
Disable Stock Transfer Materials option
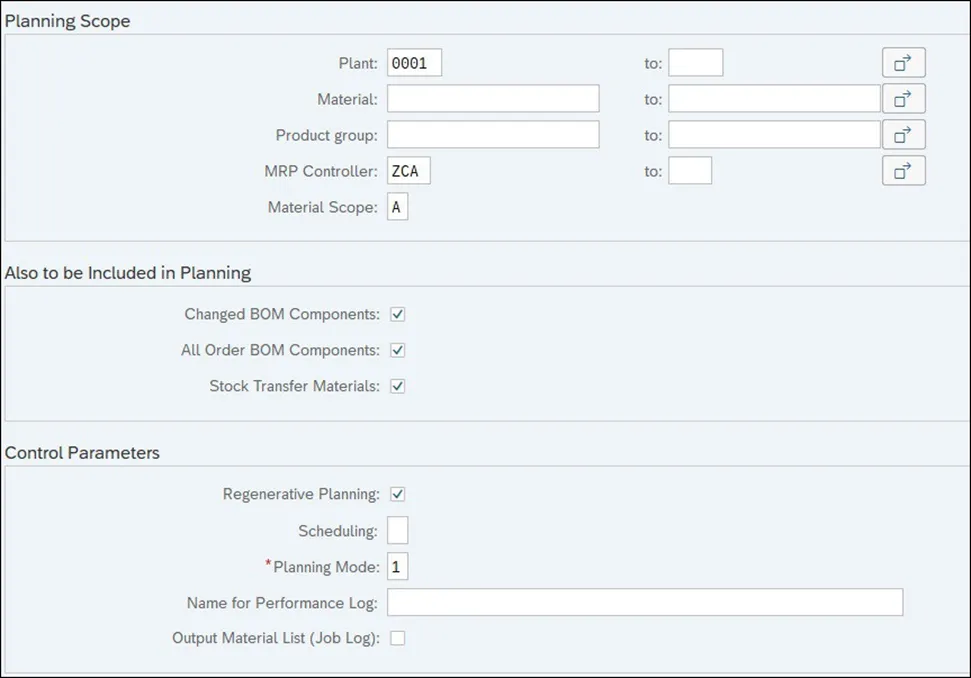[x=397, y=386]
